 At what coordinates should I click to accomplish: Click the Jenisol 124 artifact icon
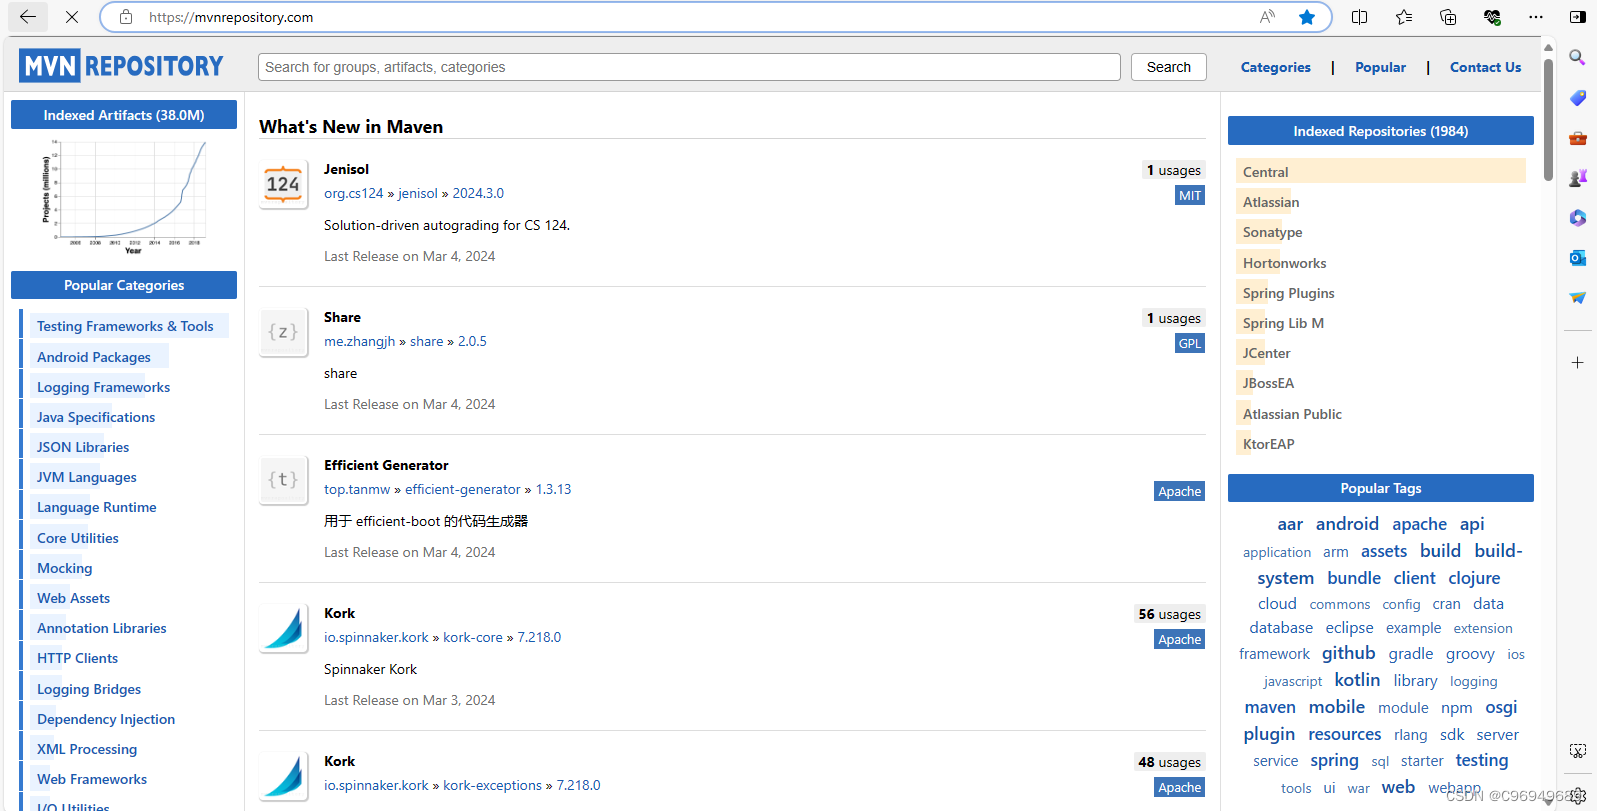pos(283,185)
